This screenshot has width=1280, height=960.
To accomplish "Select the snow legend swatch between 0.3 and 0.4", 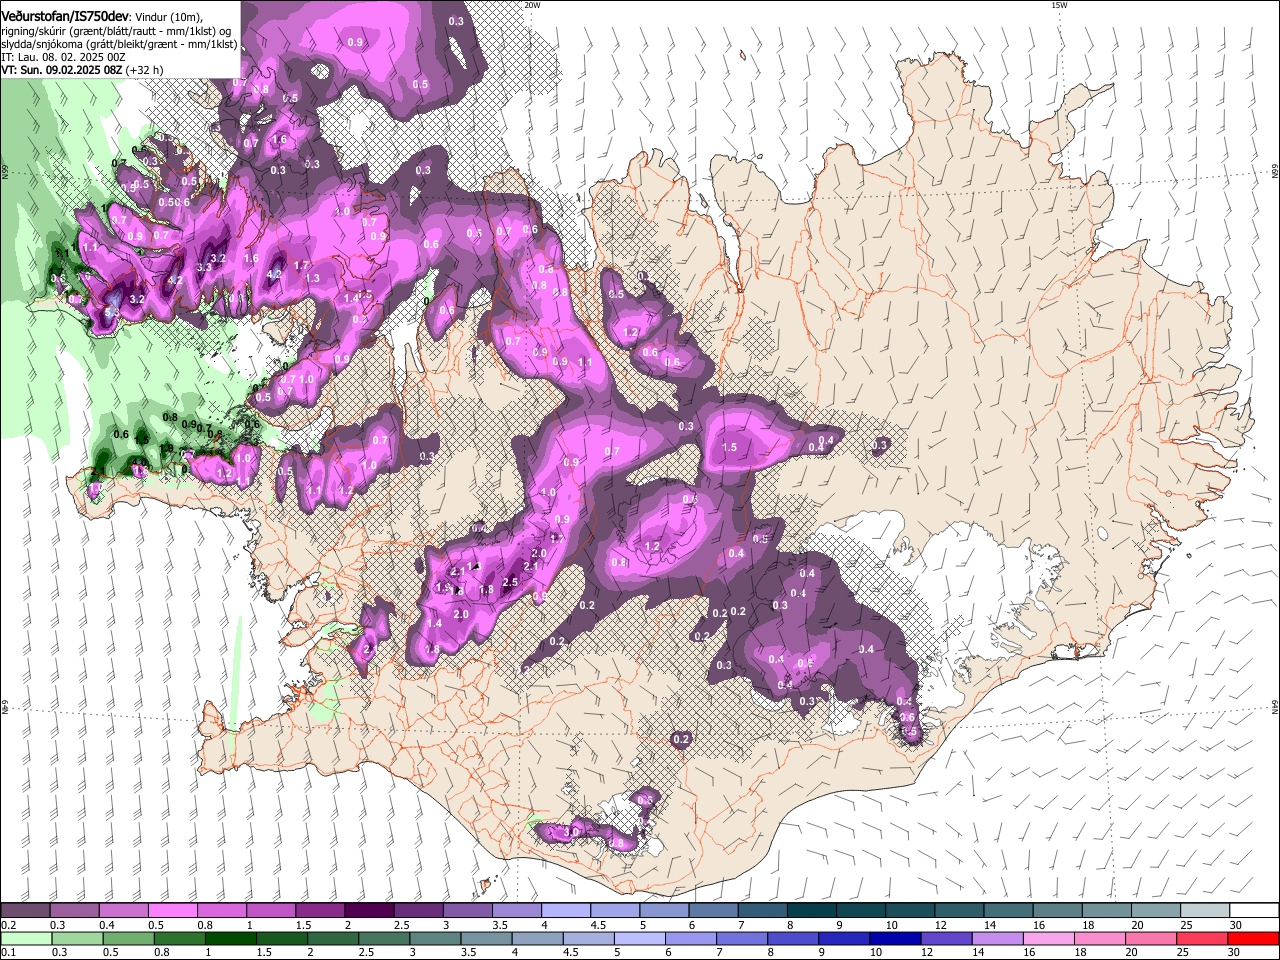I will pos(74,911).
